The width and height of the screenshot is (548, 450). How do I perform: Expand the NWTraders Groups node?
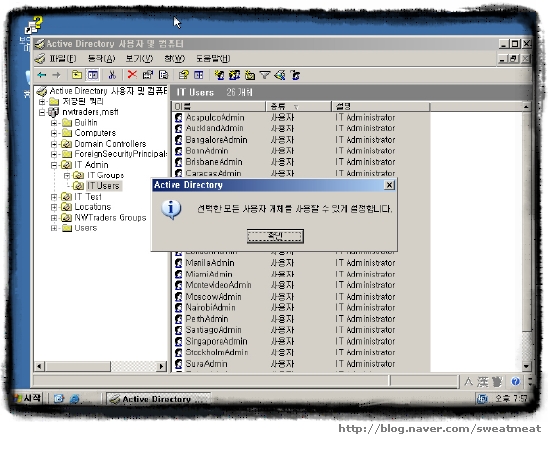(x=54, y=218)
